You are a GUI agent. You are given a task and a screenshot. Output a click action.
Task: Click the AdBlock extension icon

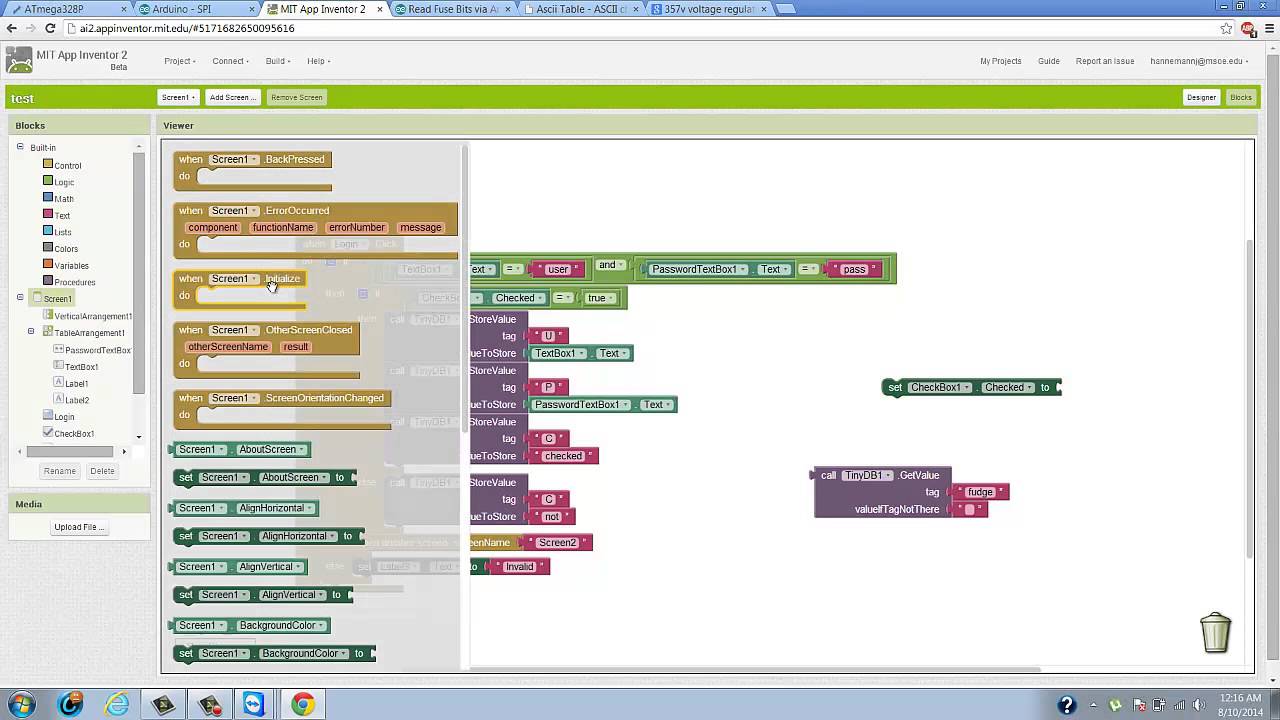coord(1248,29)
